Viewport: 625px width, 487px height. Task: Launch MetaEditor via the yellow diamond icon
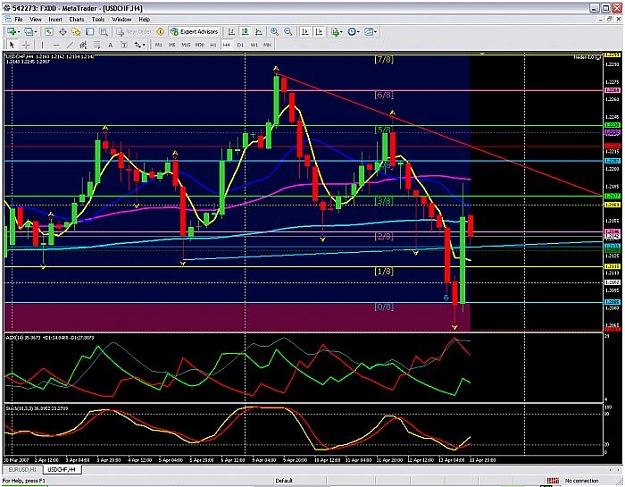[160, 32]
